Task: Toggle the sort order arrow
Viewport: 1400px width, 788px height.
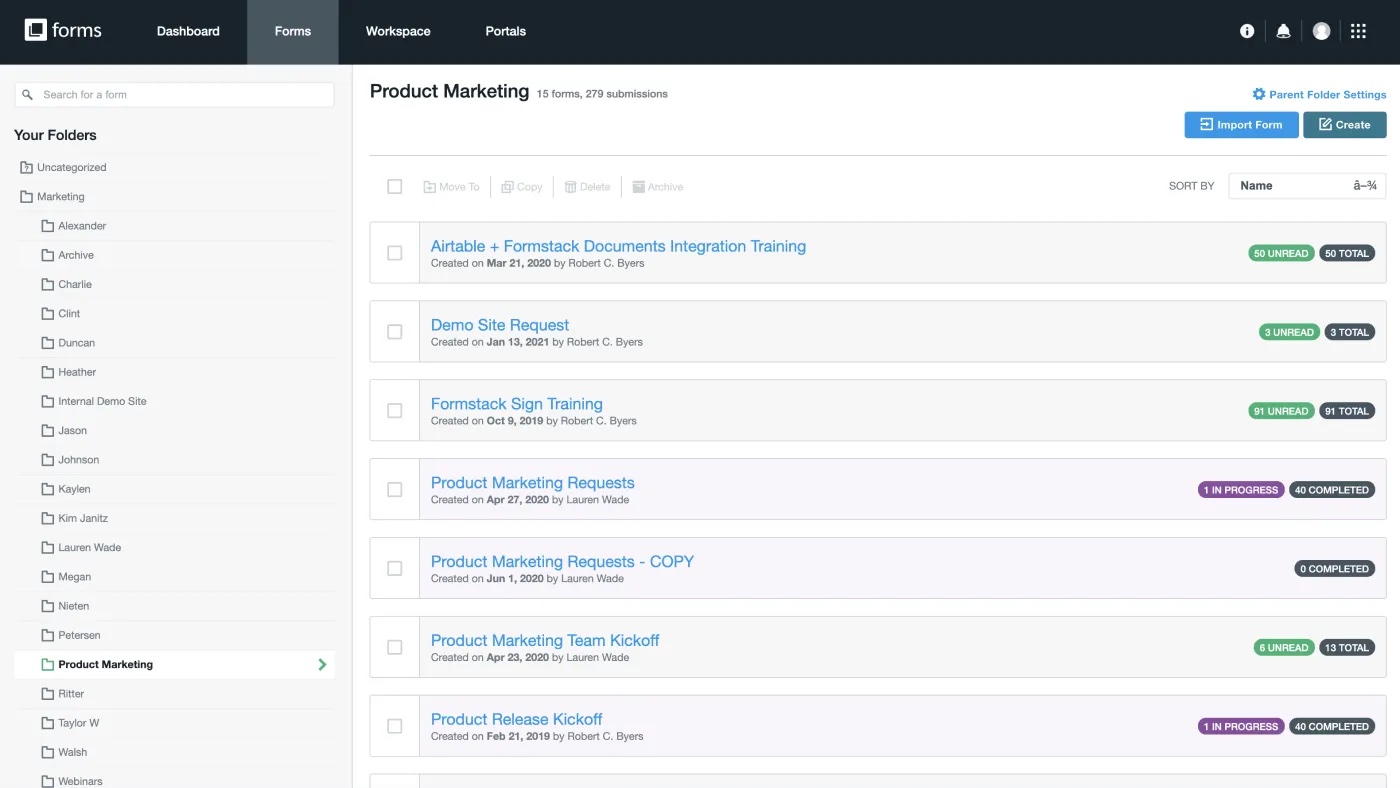Action: 1367,185
